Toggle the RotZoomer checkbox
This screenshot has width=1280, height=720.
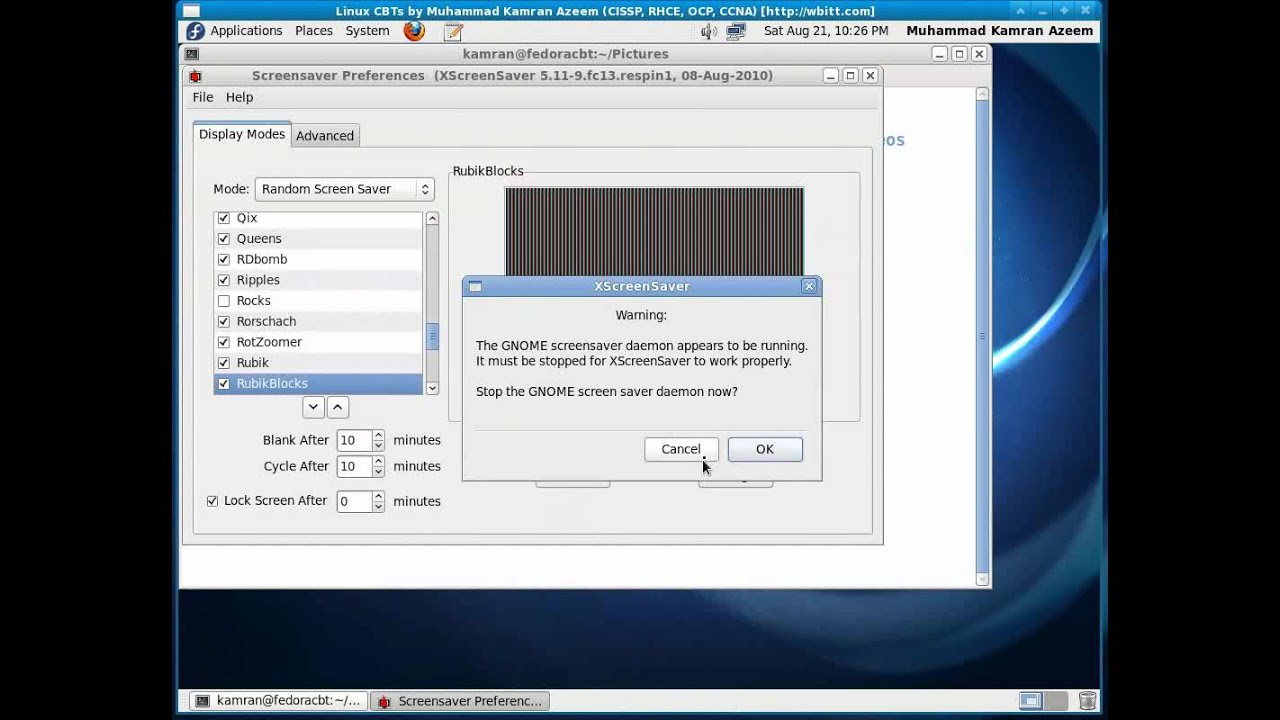(224, 342)
